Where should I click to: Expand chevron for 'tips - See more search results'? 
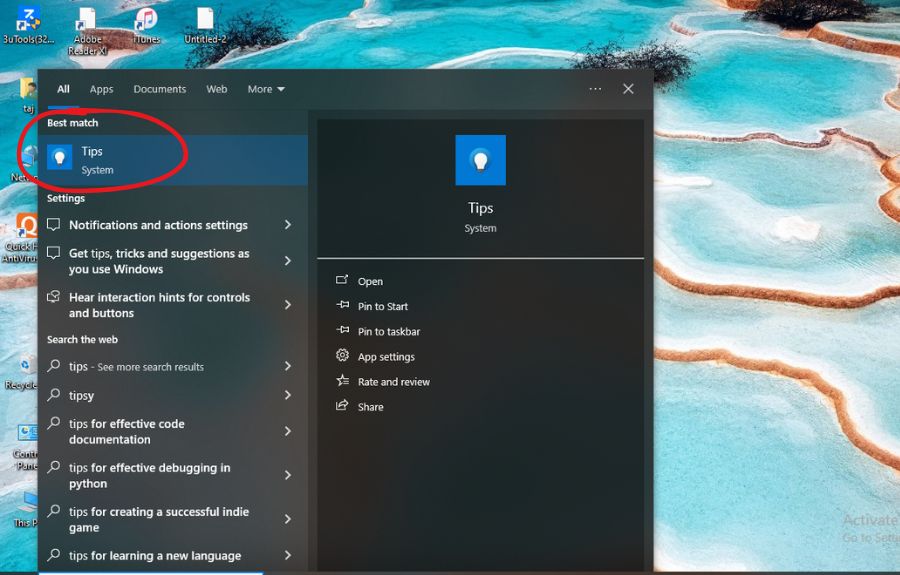pyautogui.click(x=288, y=366)
